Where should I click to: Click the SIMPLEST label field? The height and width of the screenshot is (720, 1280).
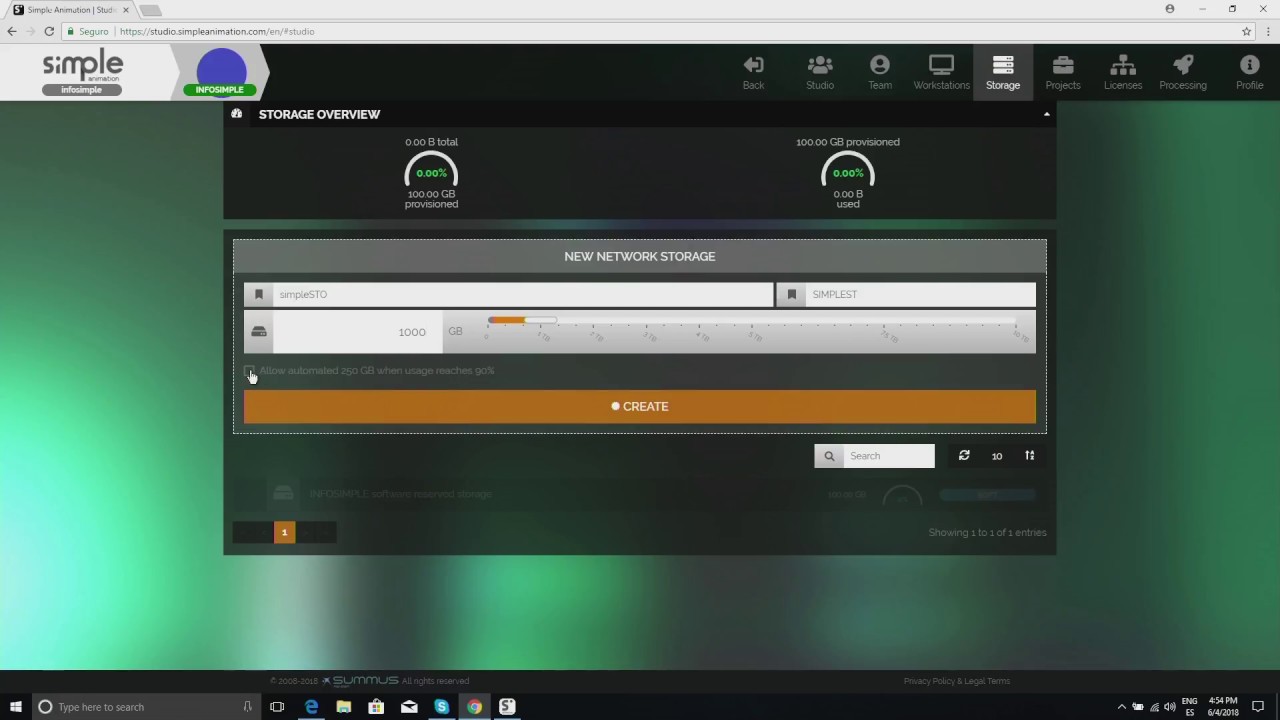[x=919, y=294]
